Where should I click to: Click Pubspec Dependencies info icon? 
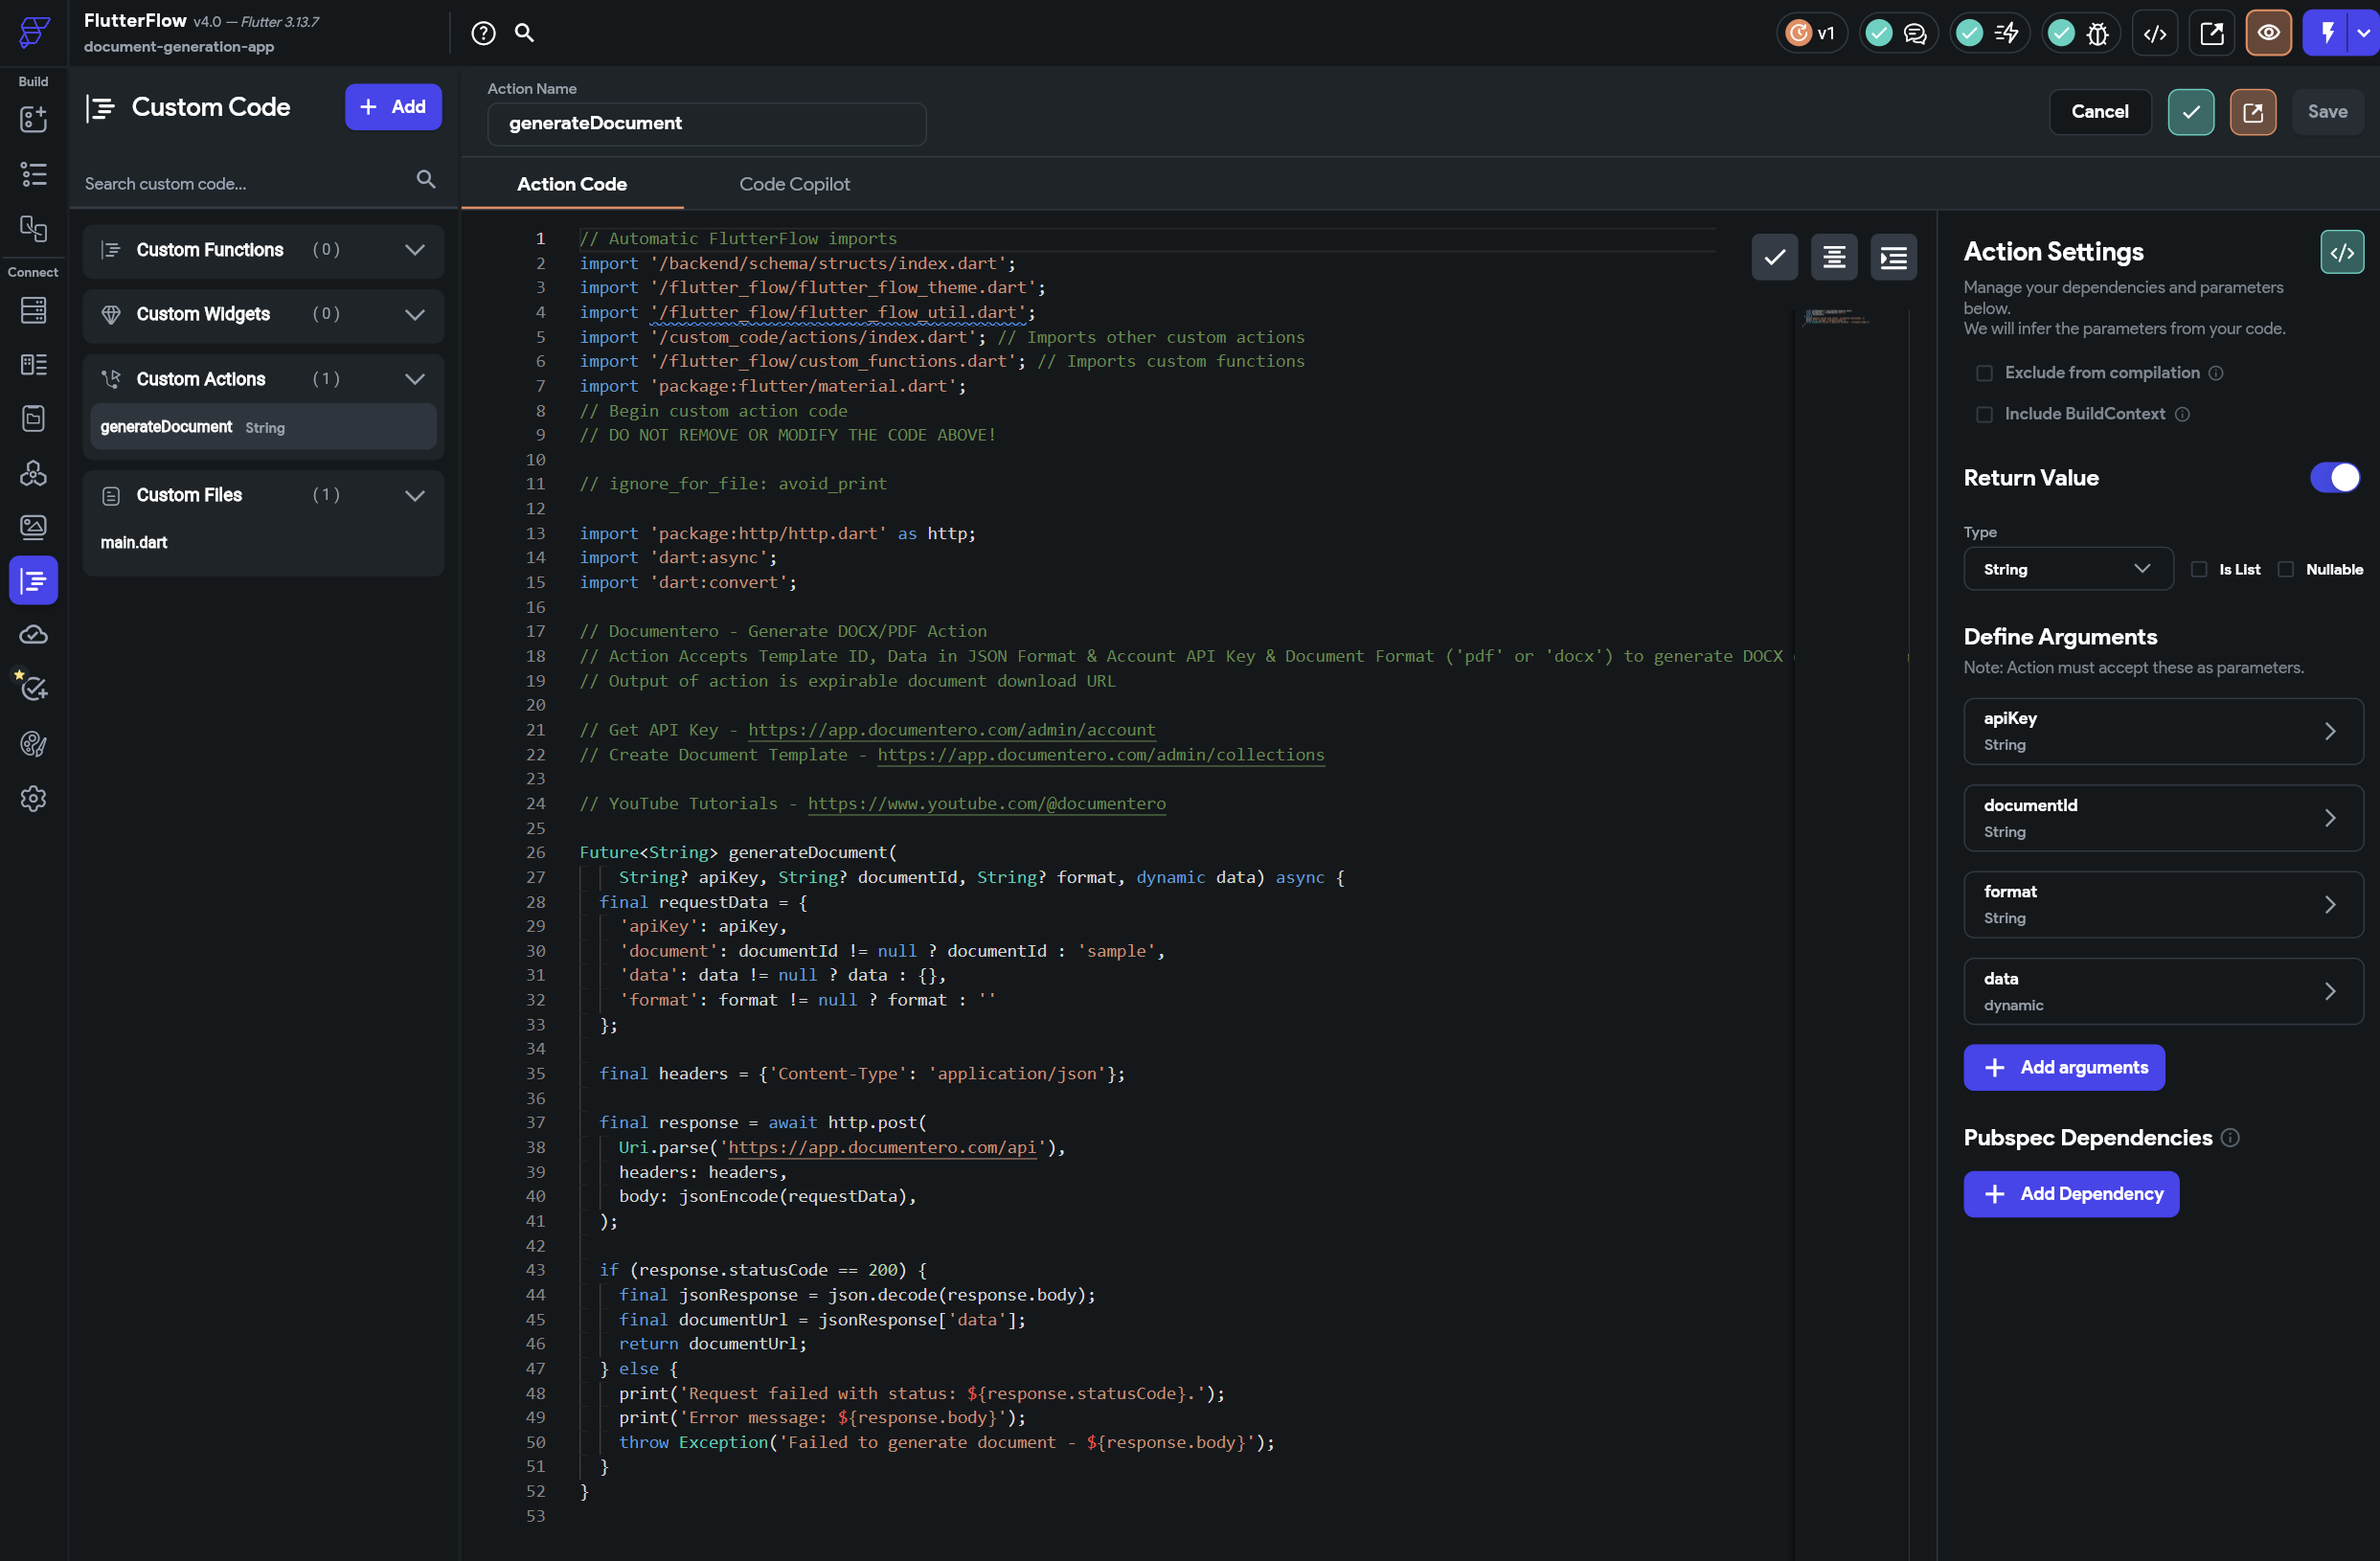(2229, 1138)
